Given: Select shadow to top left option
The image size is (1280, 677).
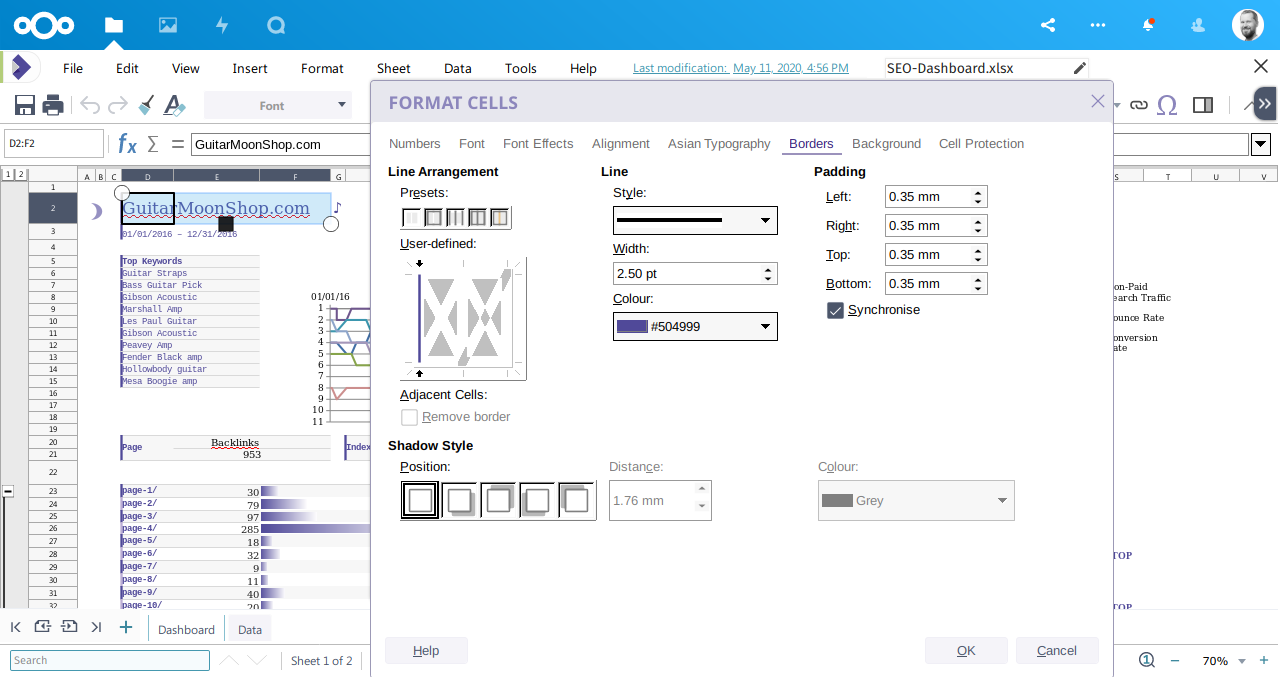Looking at the screenshot, I should pos(576,500).
